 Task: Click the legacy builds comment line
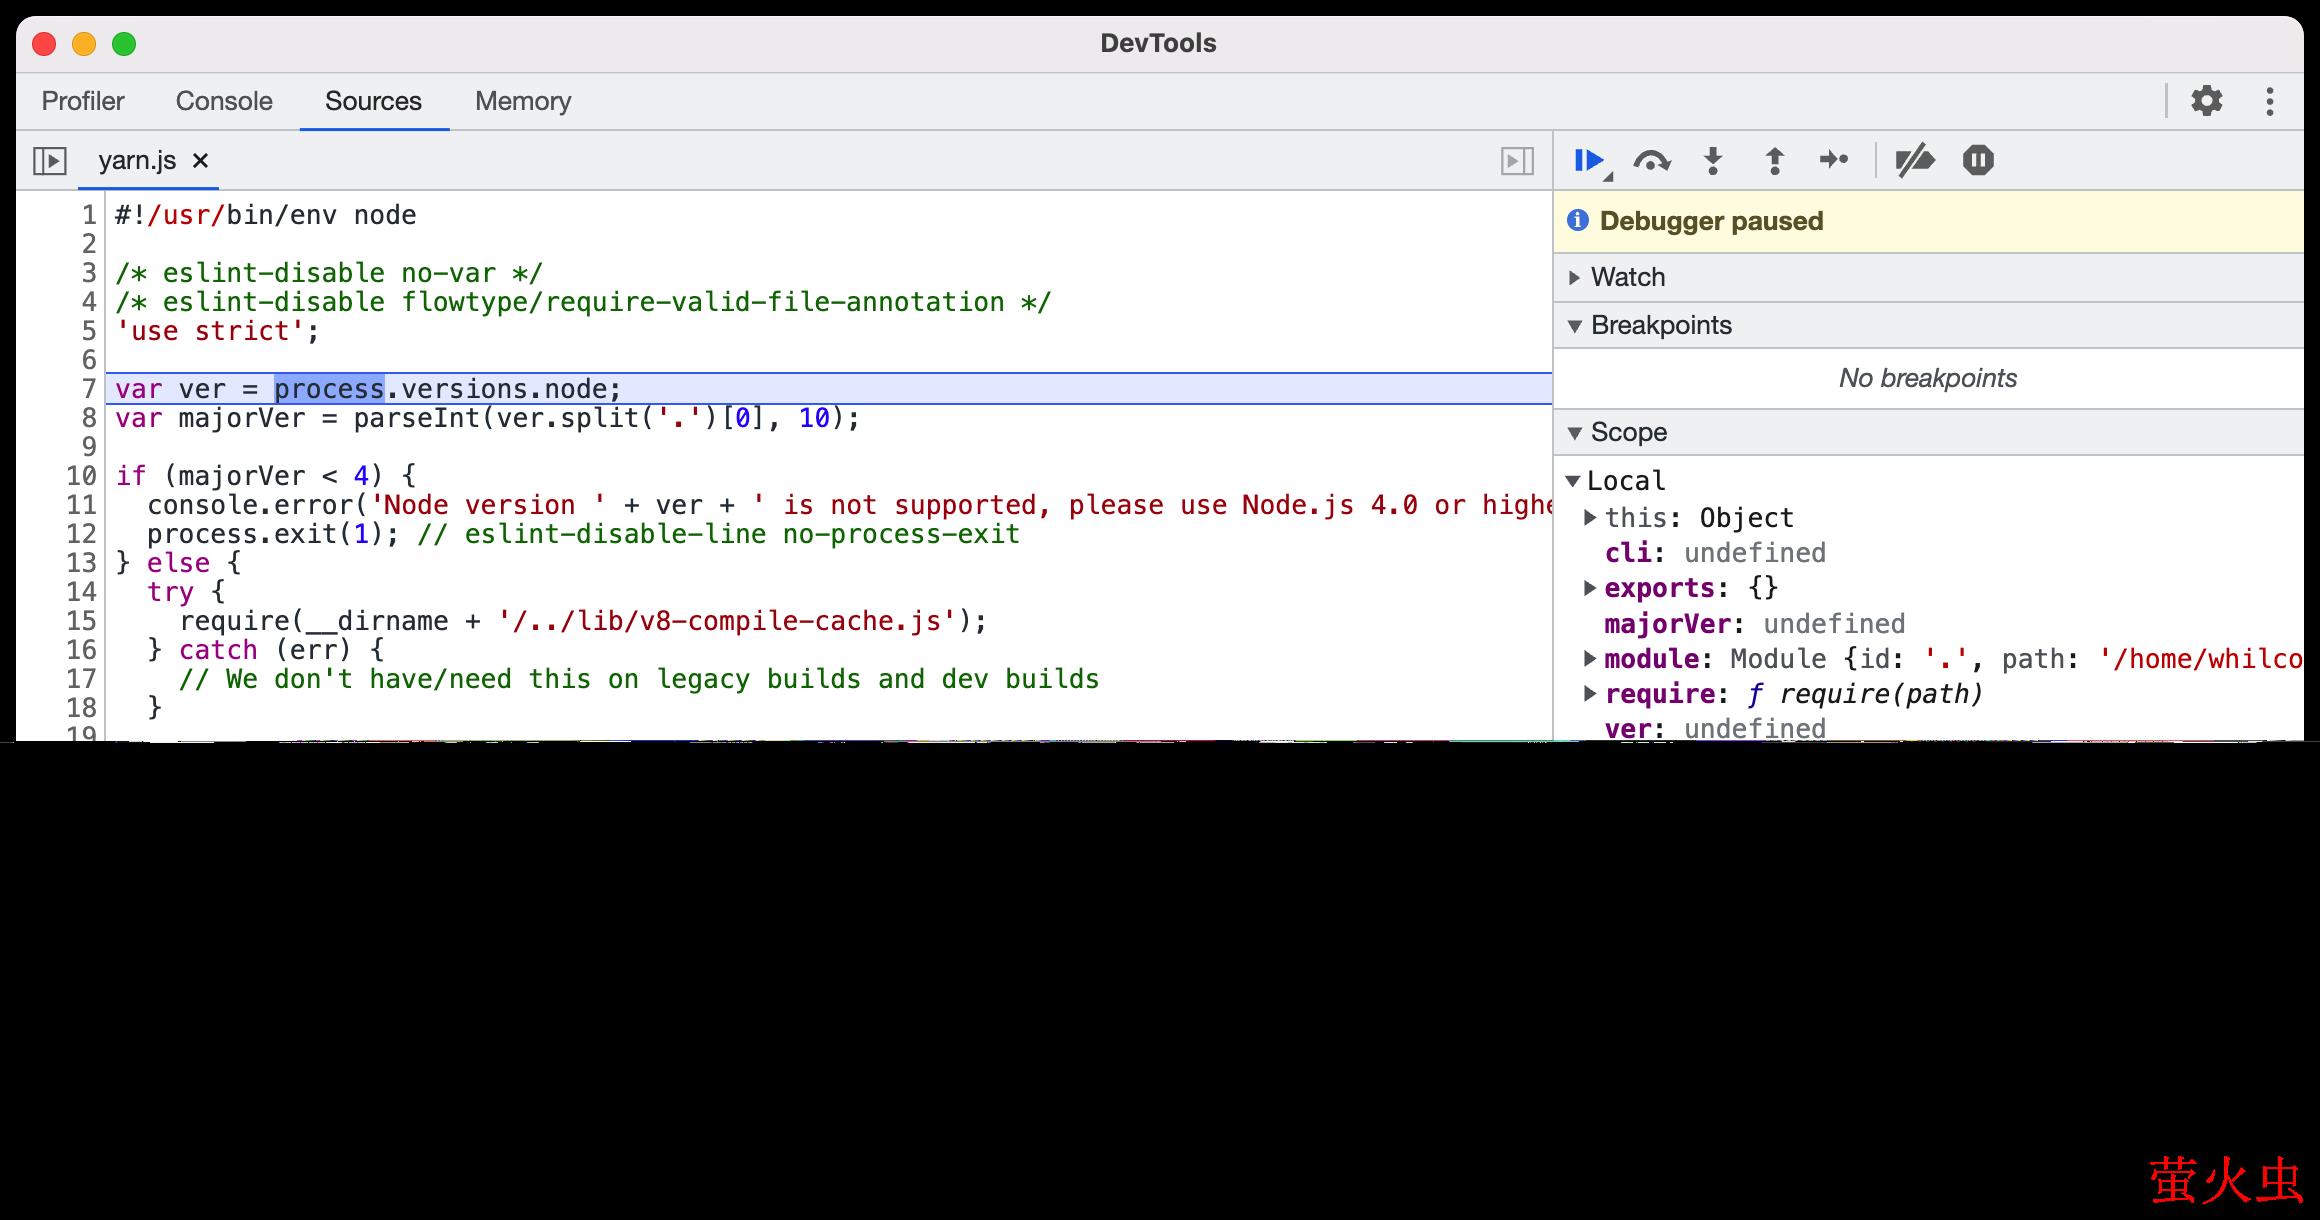(639, 679)
